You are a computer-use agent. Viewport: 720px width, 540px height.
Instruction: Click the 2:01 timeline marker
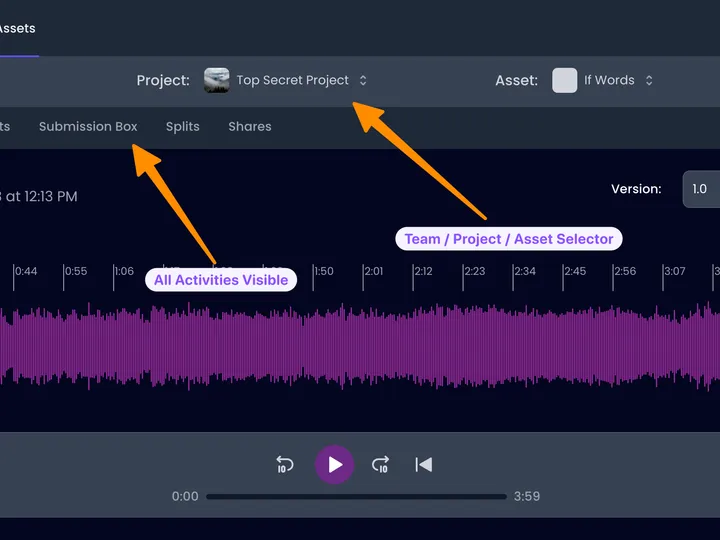tap(373, 271)
